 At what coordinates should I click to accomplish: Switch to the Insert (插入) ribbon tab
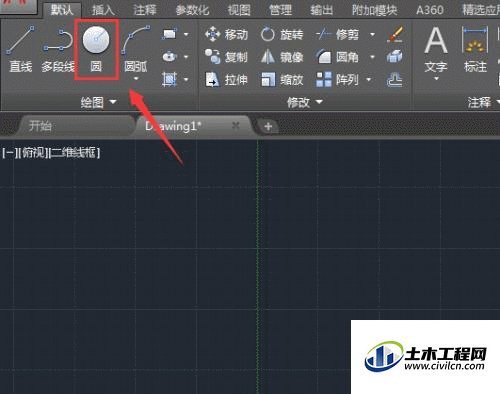click(x=103, y=10)
